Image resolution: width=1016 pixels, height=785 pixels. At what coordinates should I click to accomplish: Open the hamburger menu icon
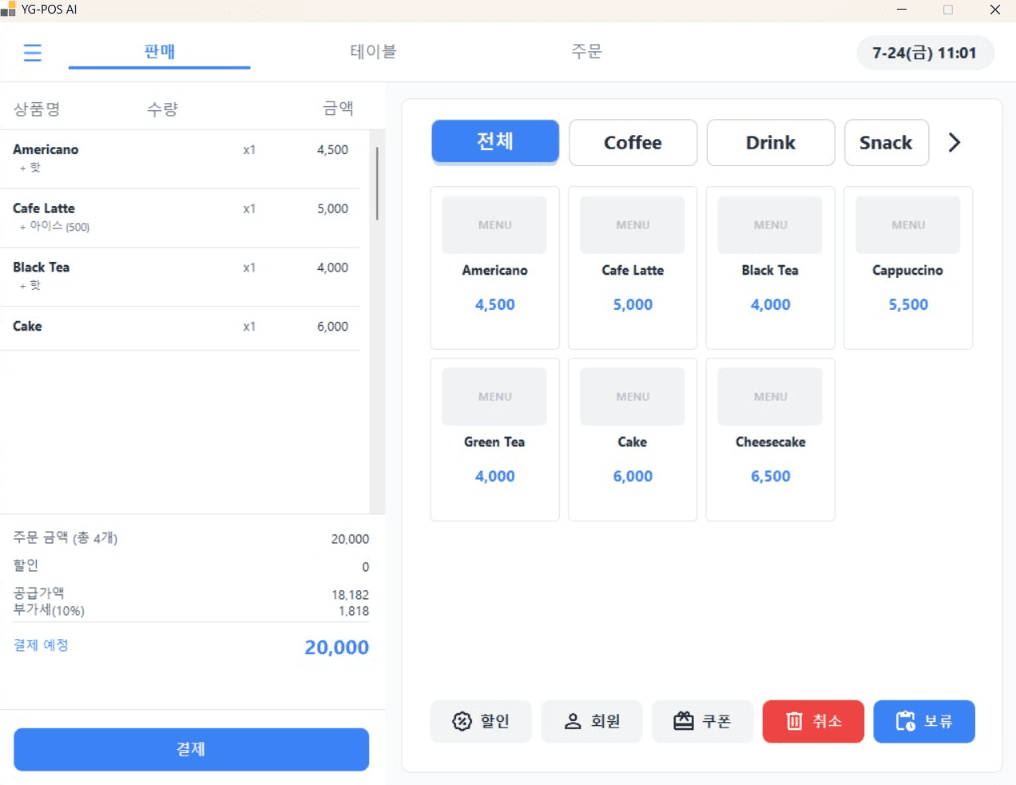(32, 53)
